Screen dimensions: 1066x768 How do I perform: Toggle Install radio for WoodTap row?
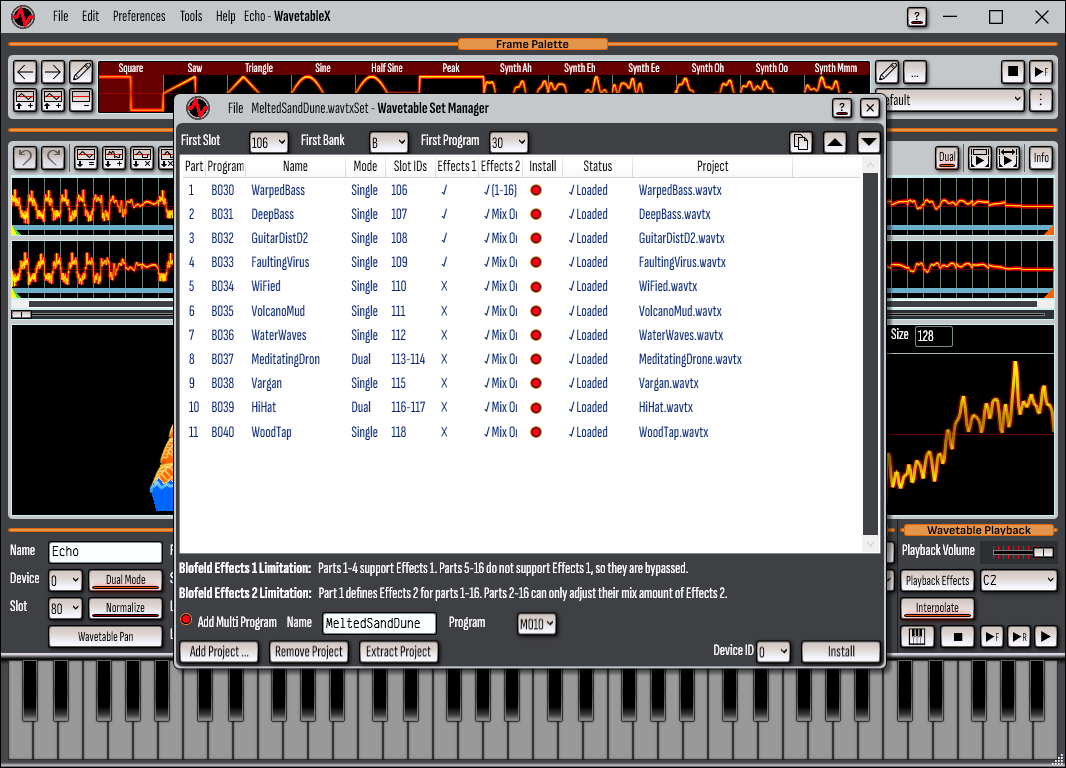coord(536,432)
